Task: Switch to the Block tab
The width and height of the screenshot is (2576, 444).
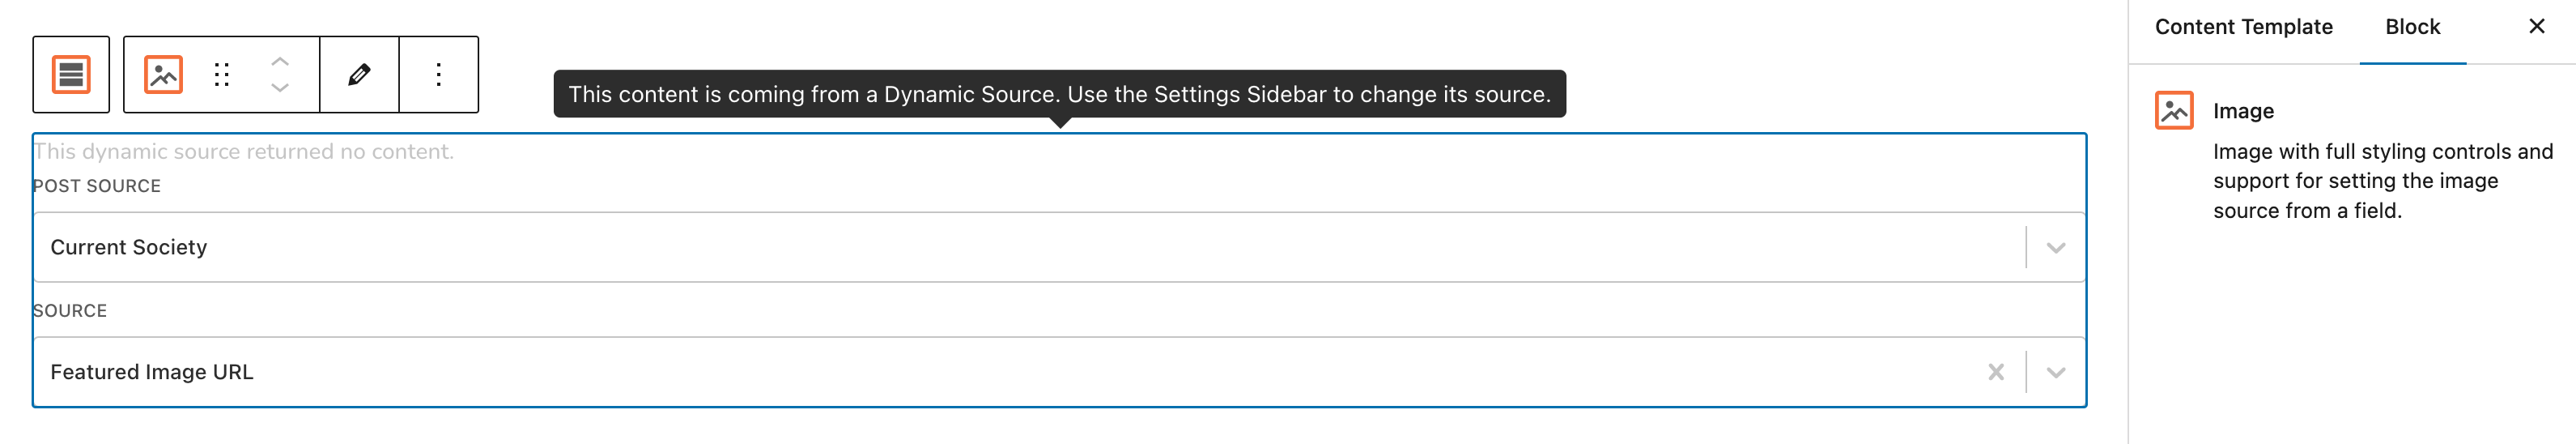Action: [2412, 27]
